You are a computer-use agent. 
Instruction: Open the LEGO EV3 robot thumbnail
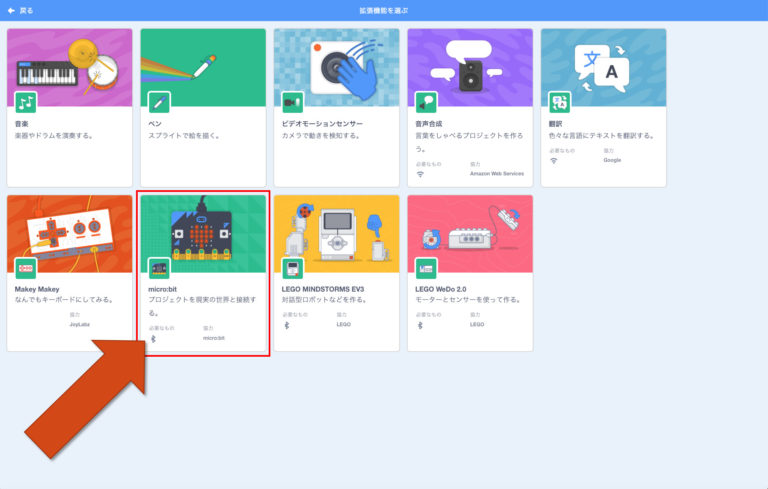[336, 232]
